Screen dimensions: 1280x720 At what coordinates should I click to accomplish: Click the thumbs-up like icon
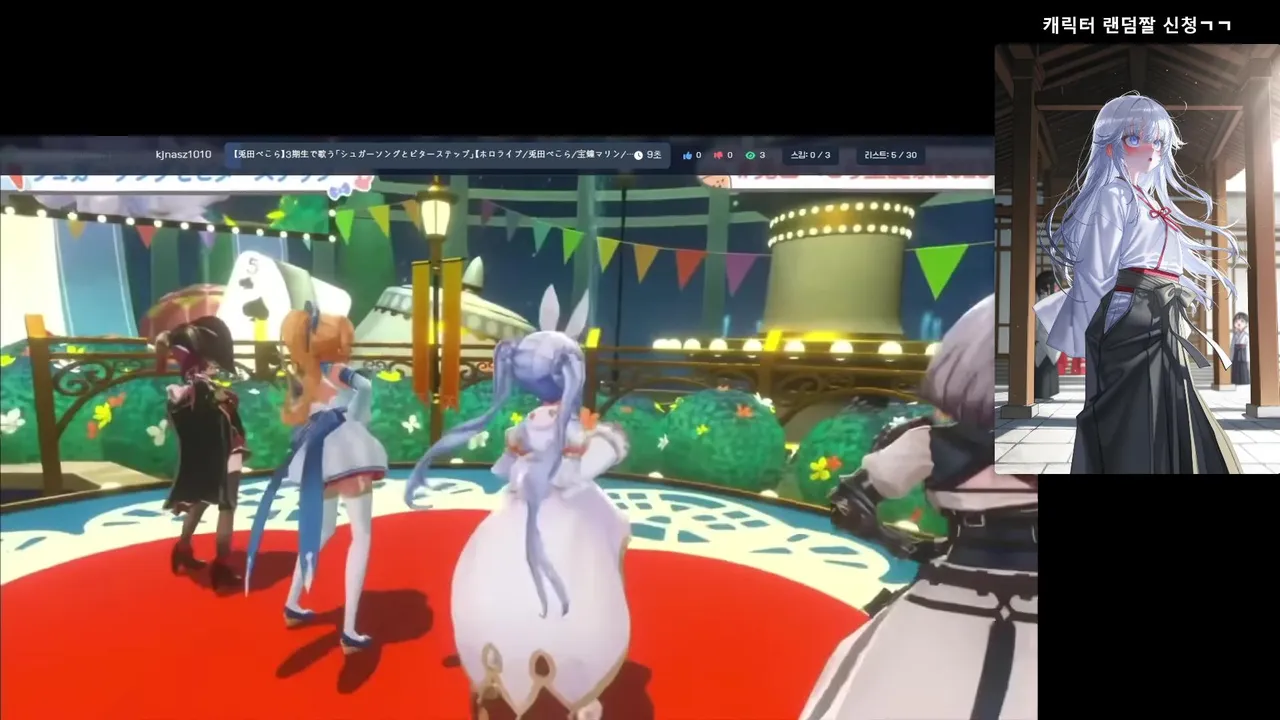point(687,155)
